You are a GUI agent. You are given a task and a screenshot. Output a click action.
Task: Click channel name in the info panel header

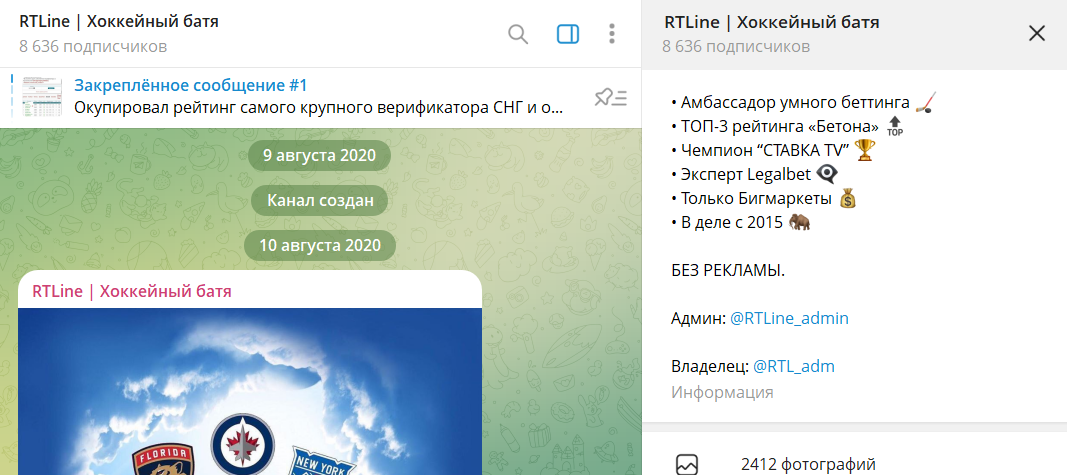(x=772, y=22)
